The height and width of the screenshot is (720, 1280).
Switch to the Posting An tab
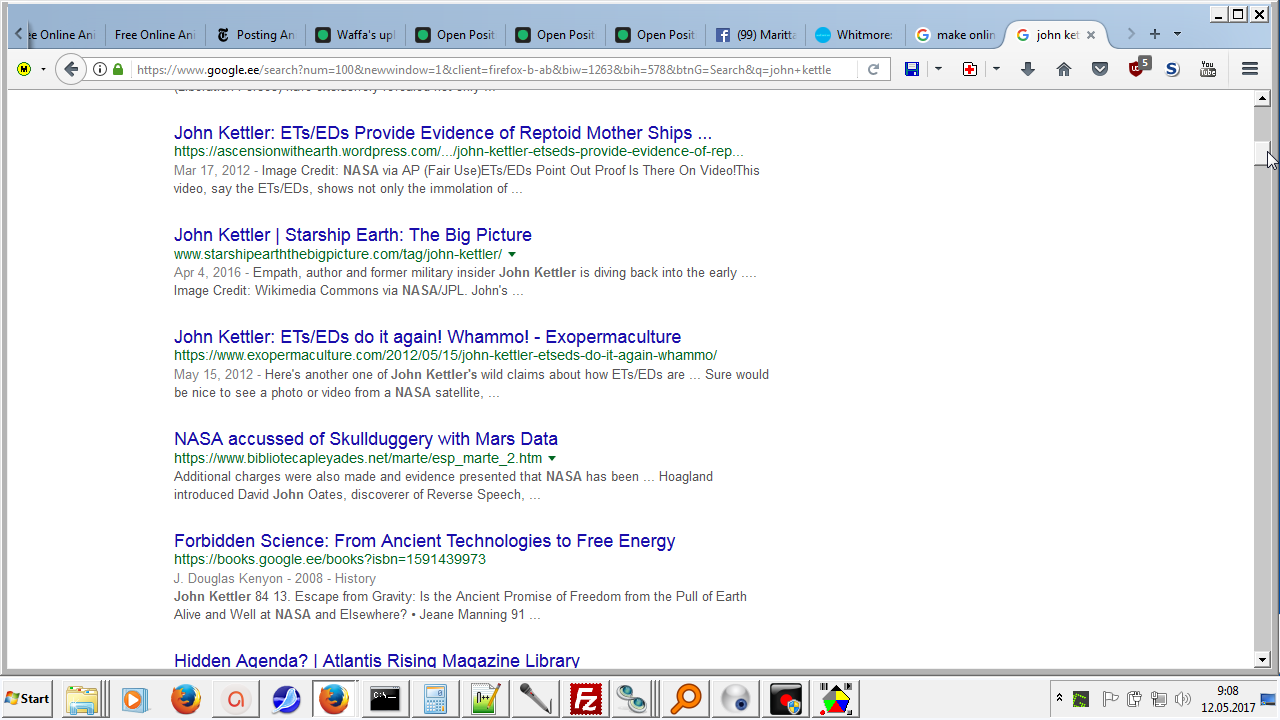point(254,35)
